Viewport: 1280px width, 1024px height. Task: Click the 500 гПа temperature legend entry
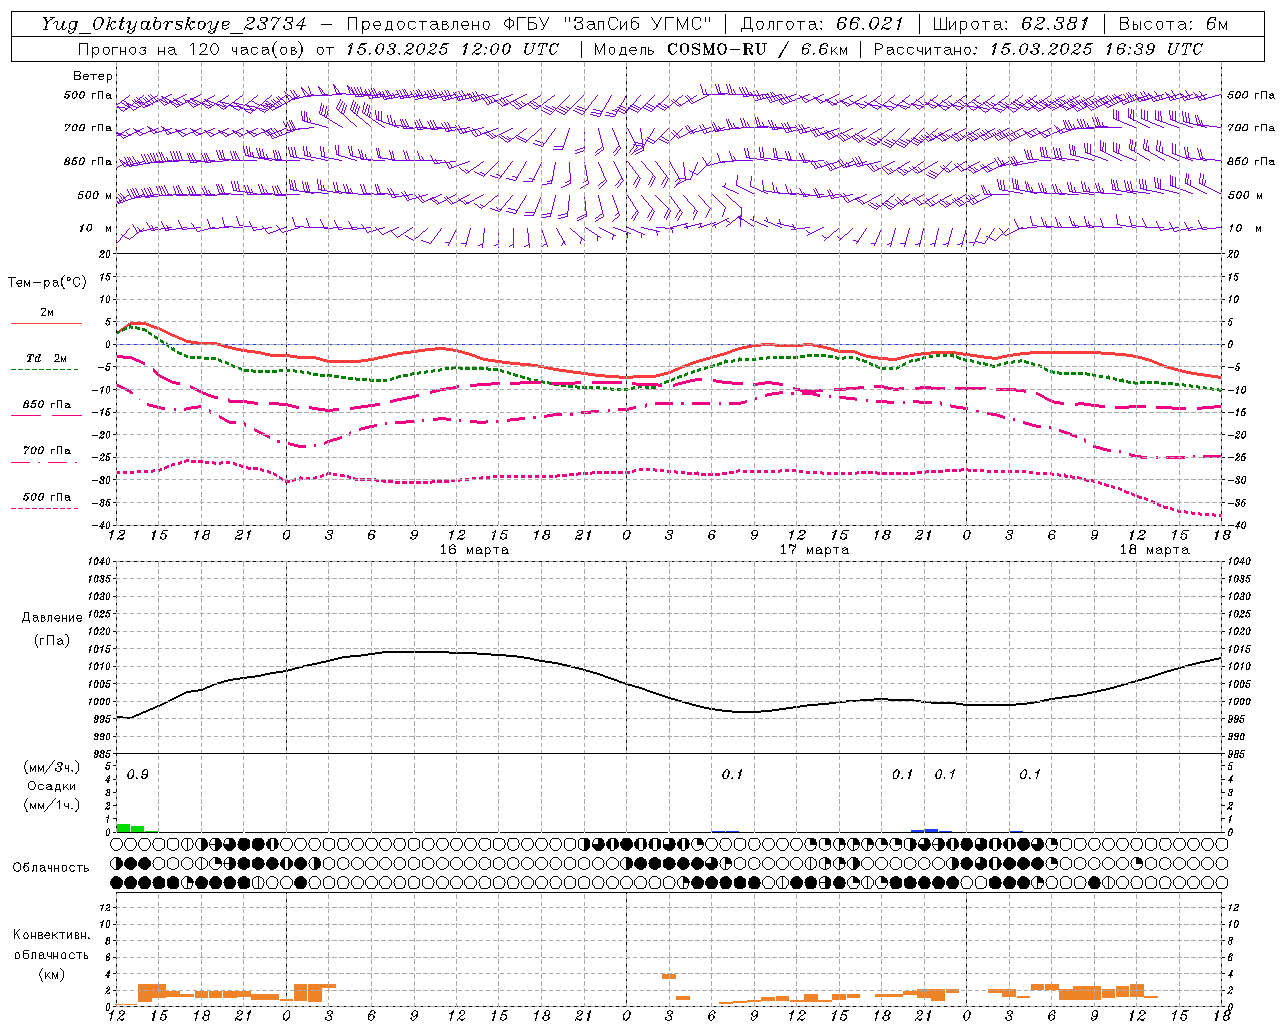click(47, 496)
